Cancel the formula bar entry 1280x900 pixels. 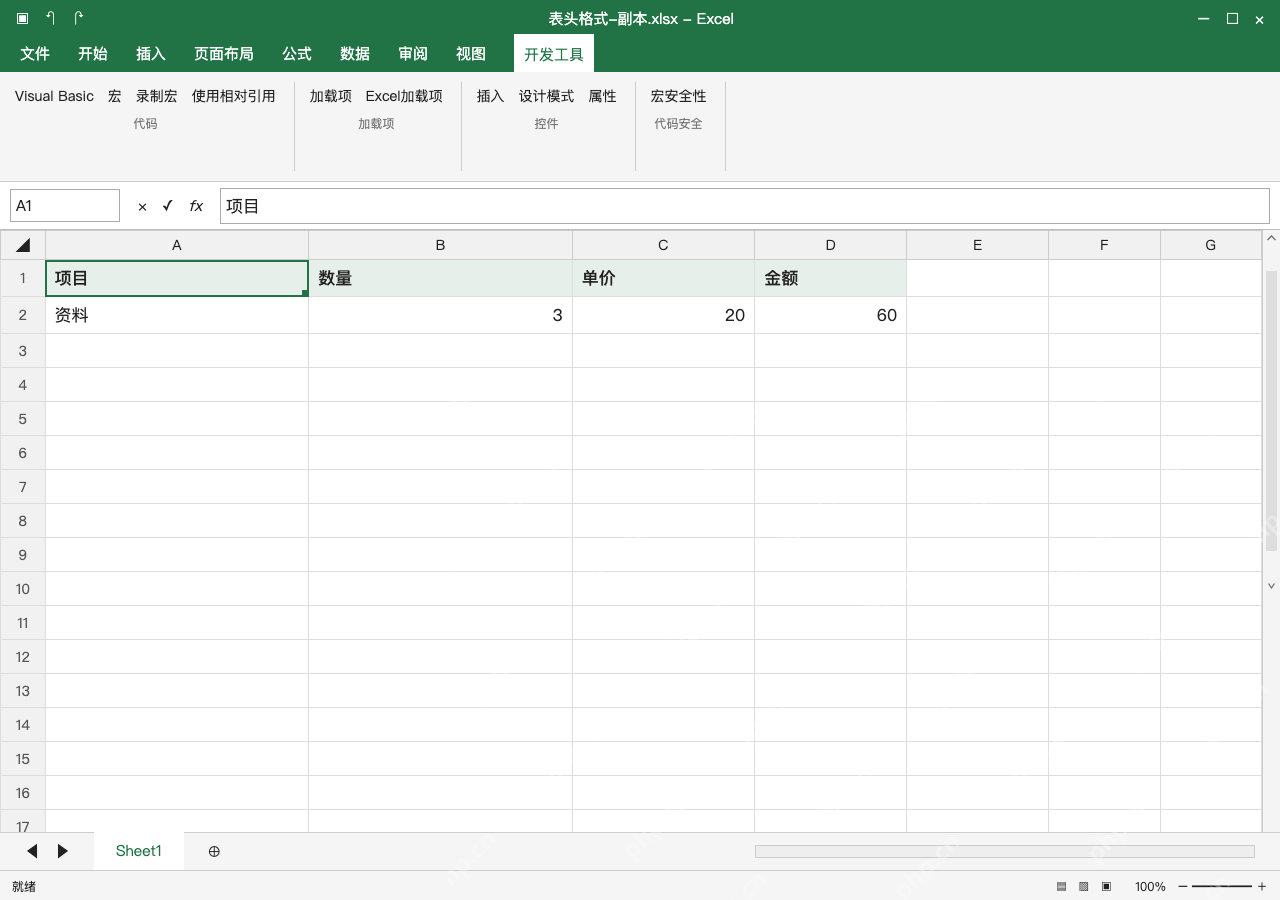tap(142, 207)
